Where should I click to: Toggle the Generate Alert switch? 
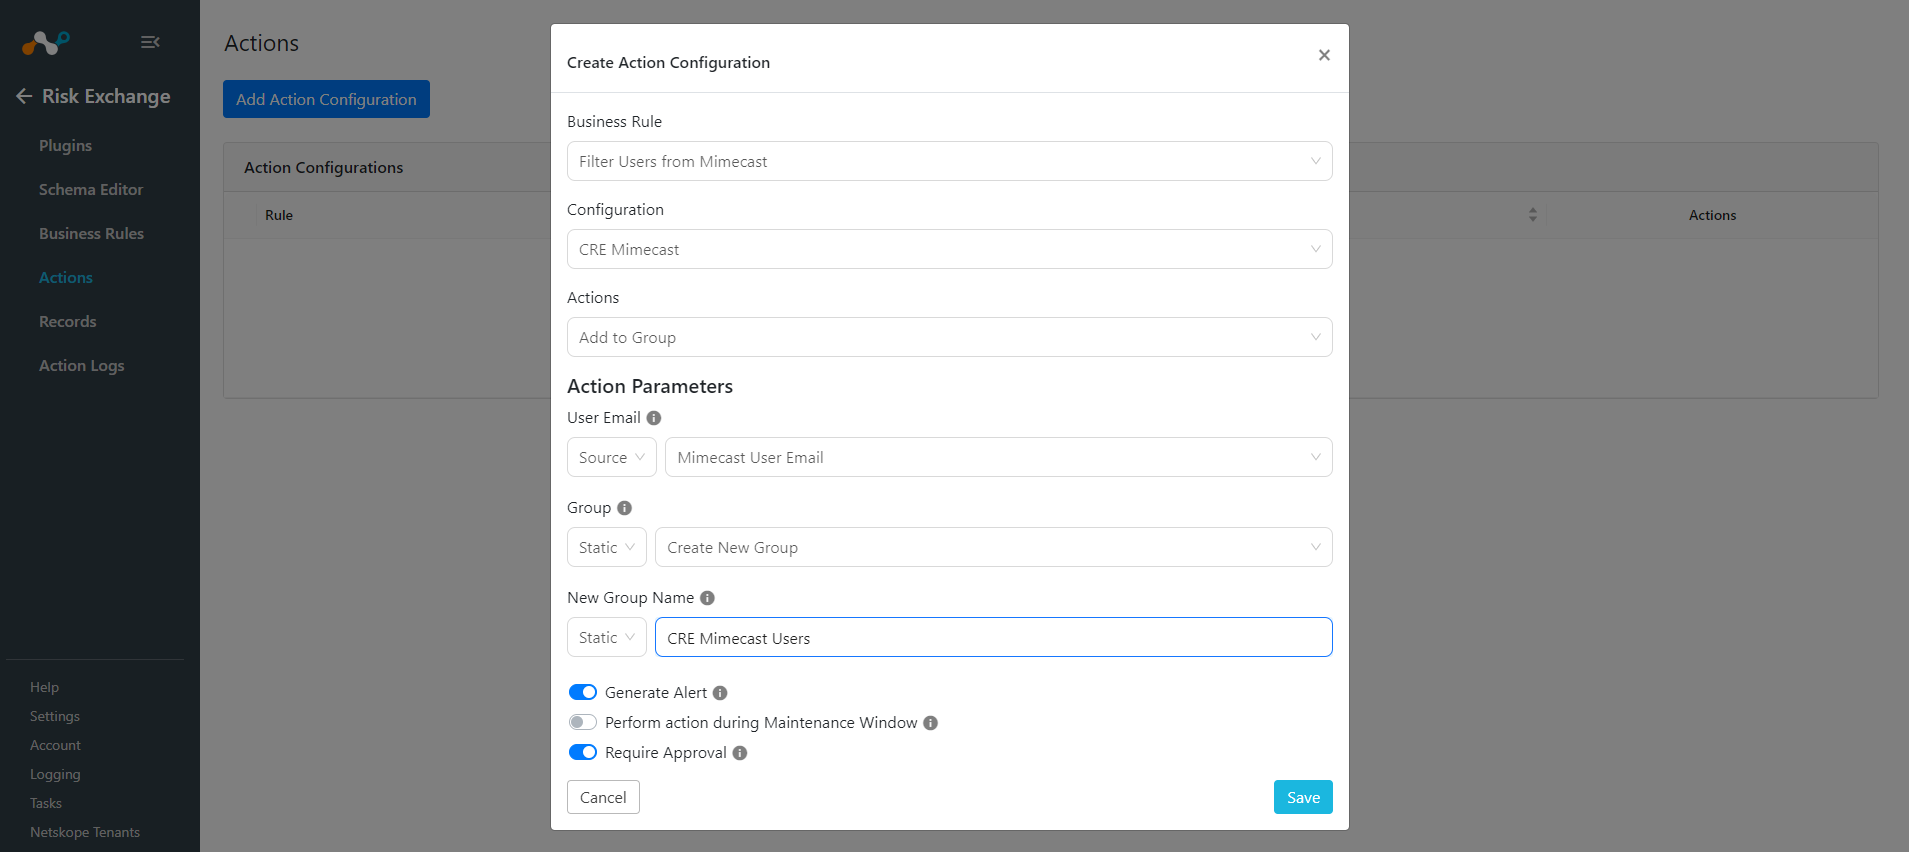point(583,692)
